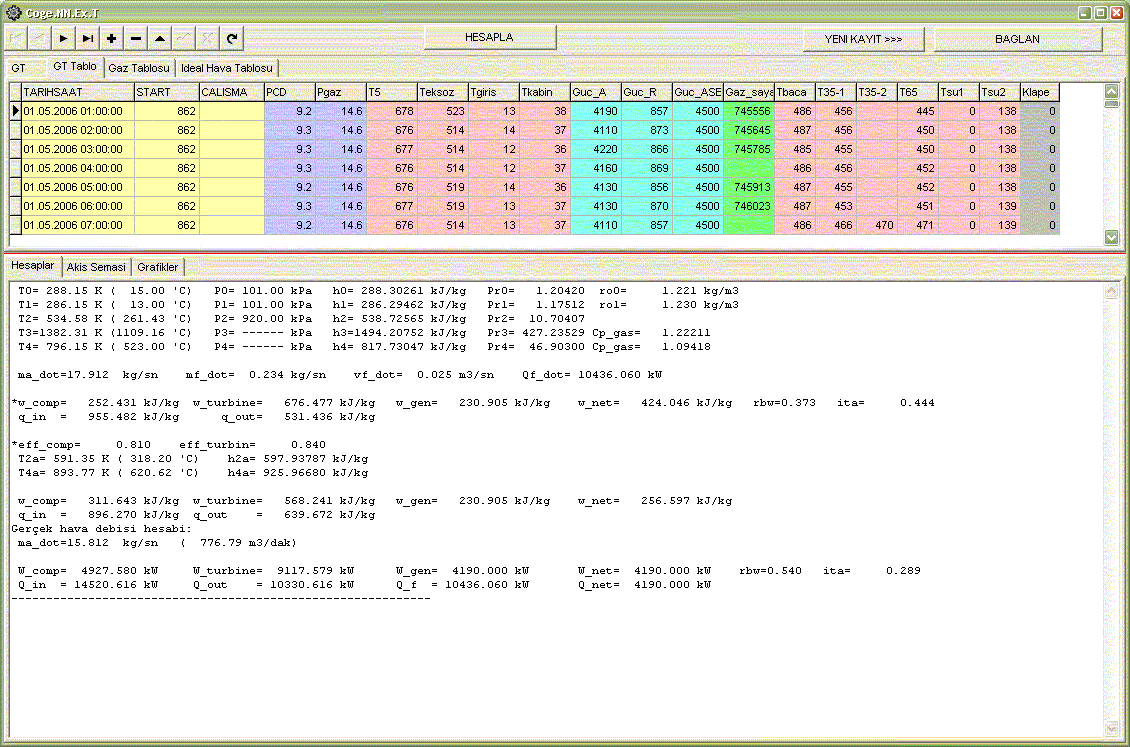Open the Grafikler tab
Screen dimensions: 1130x747
pos(158,268)
